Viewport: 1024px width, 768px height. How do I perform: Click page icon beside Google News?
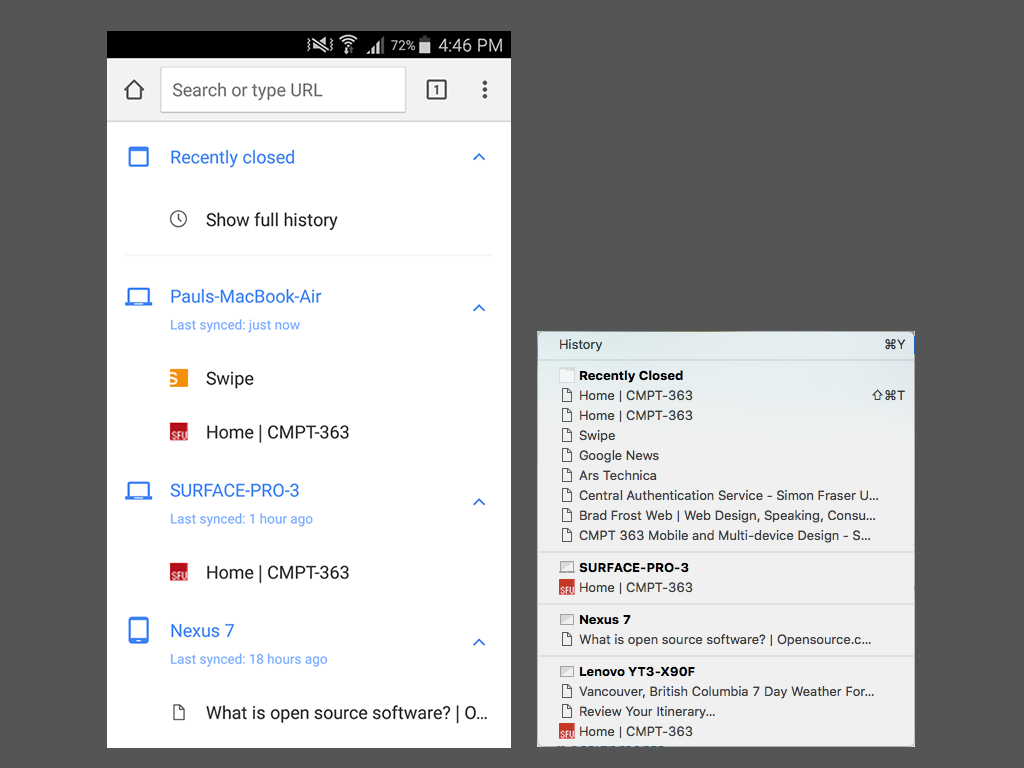pos(567,455)
